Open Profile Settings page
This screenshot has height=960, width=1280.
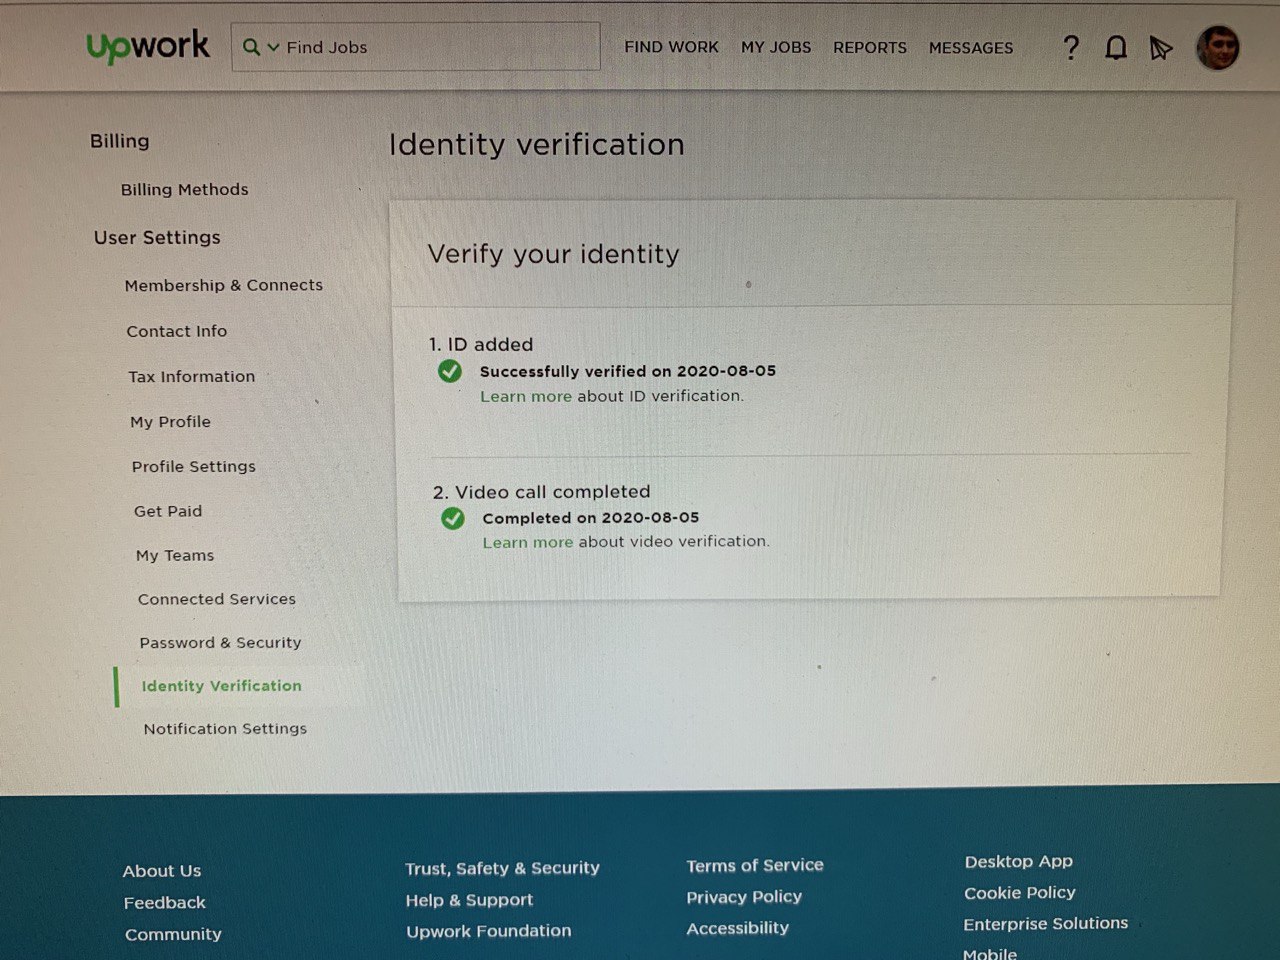(194, 466)
